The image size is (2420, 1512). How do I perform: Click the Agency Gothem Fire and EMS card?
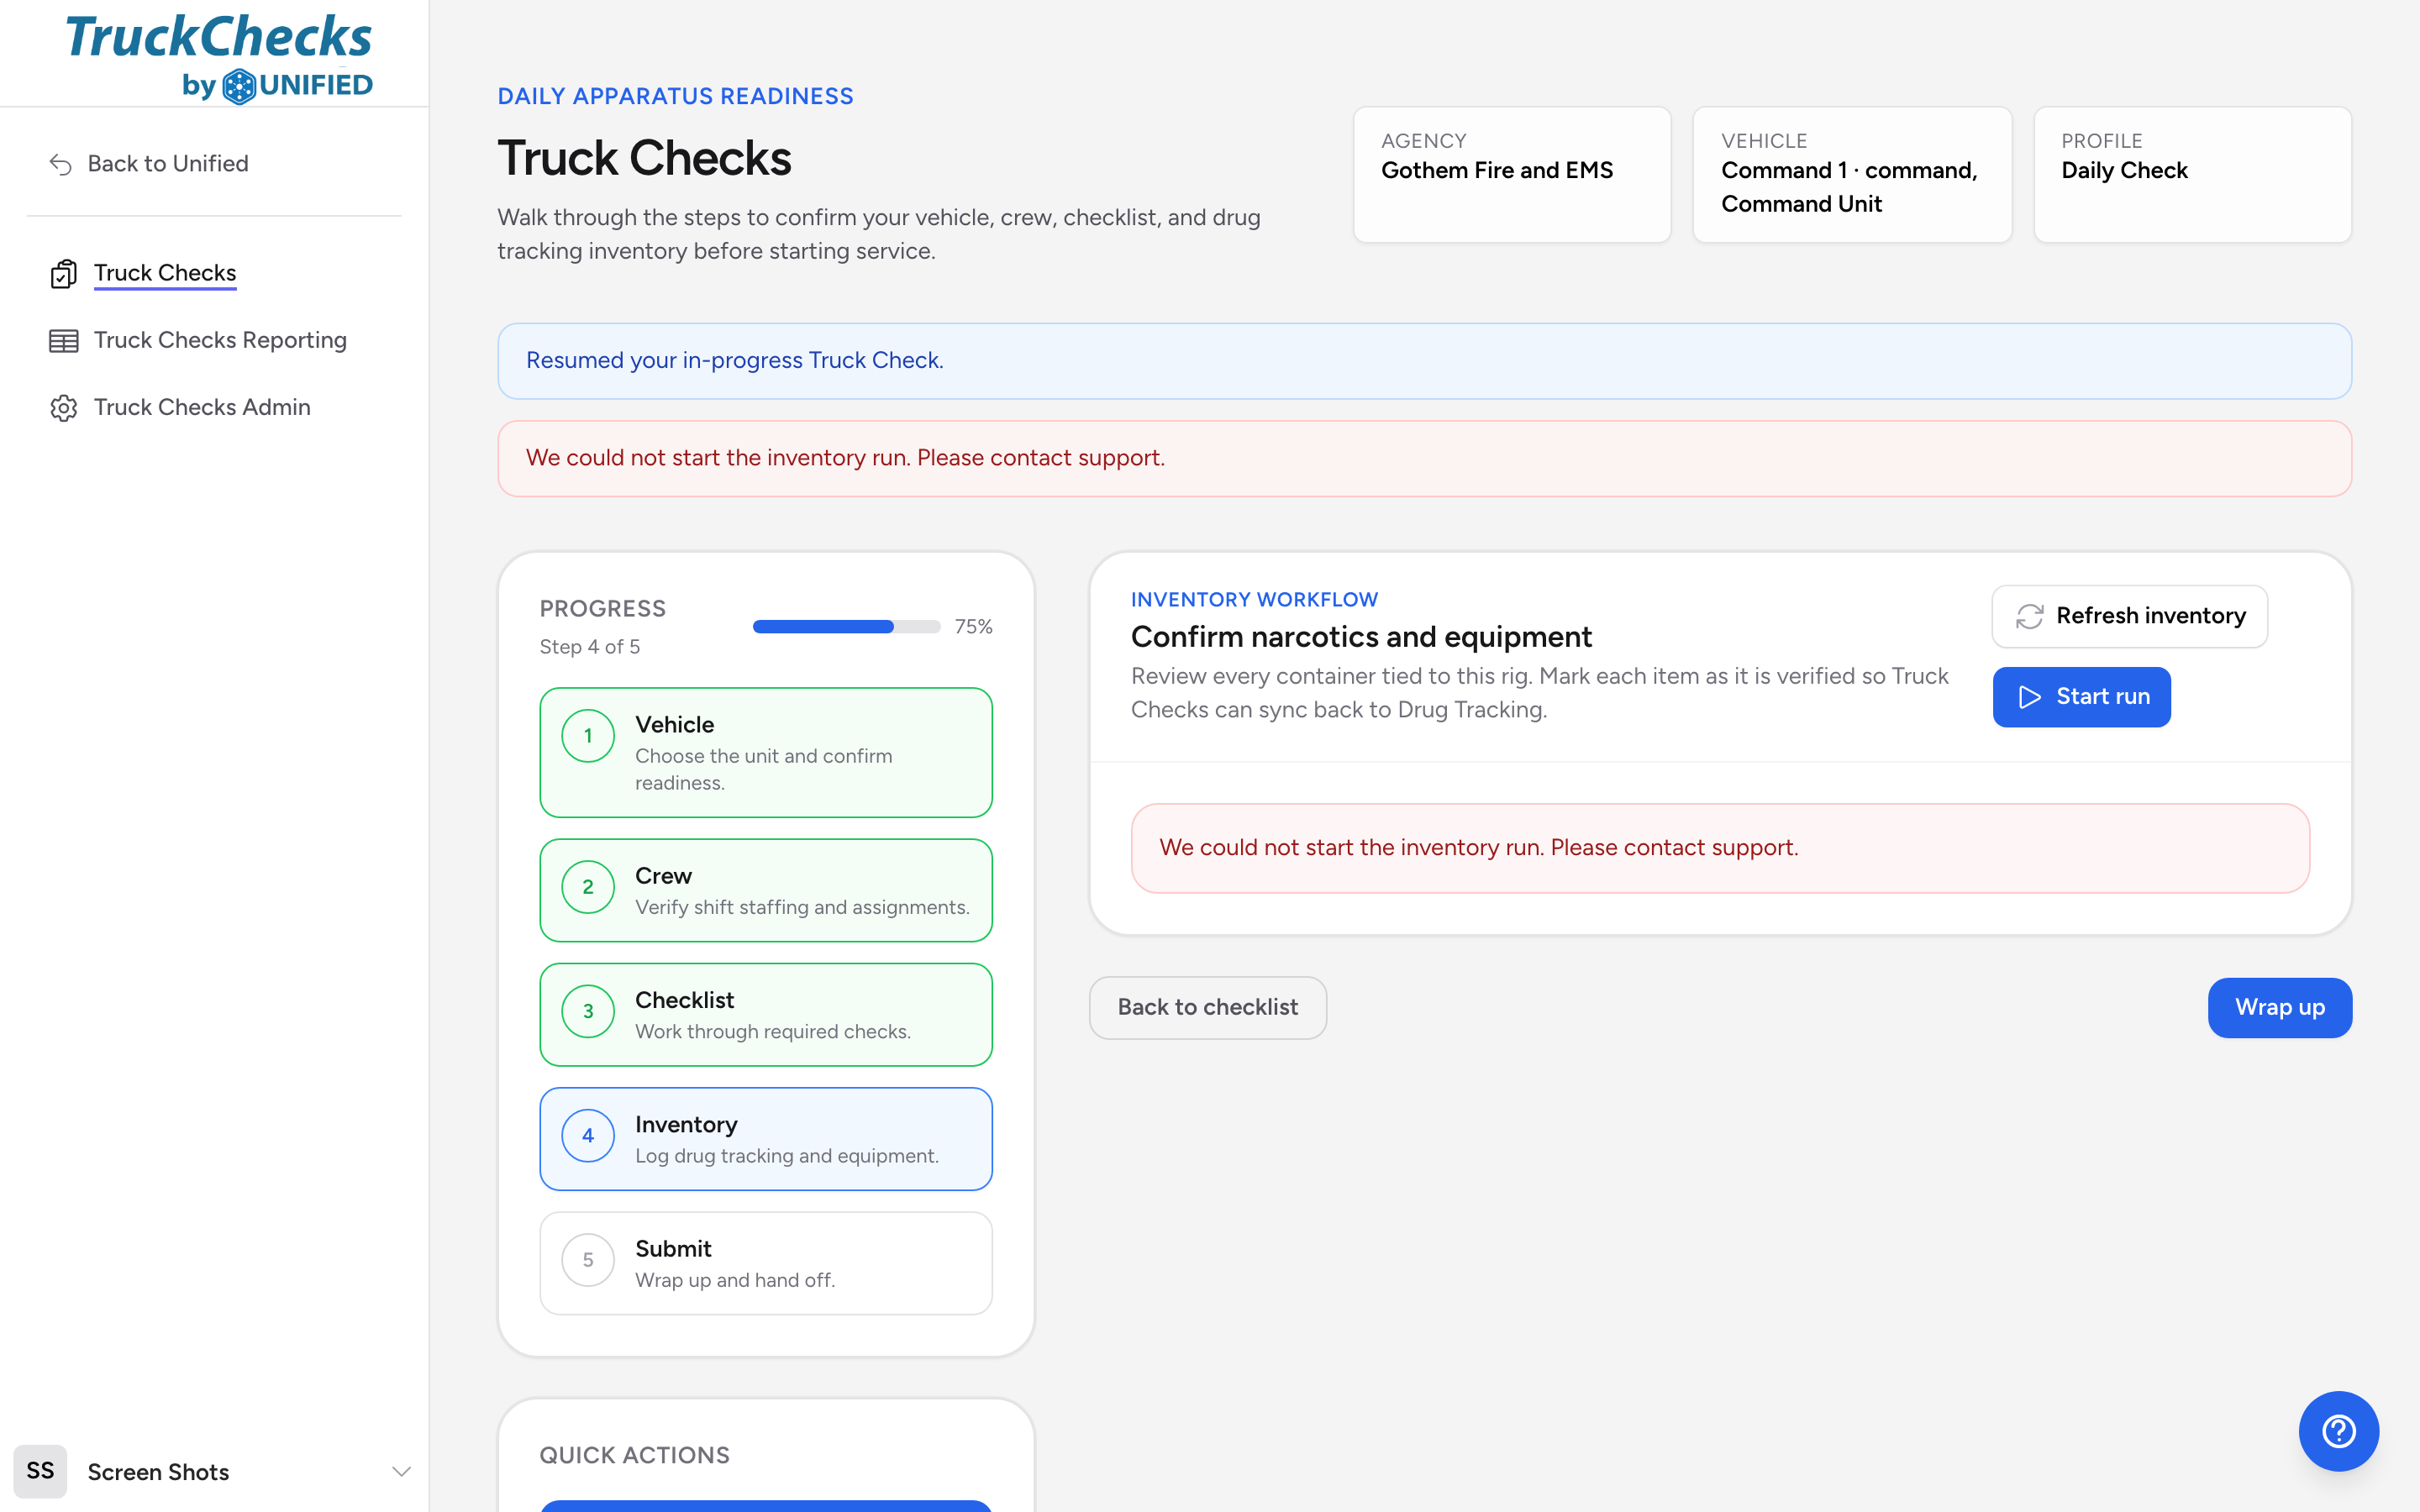pos(1512,175)
